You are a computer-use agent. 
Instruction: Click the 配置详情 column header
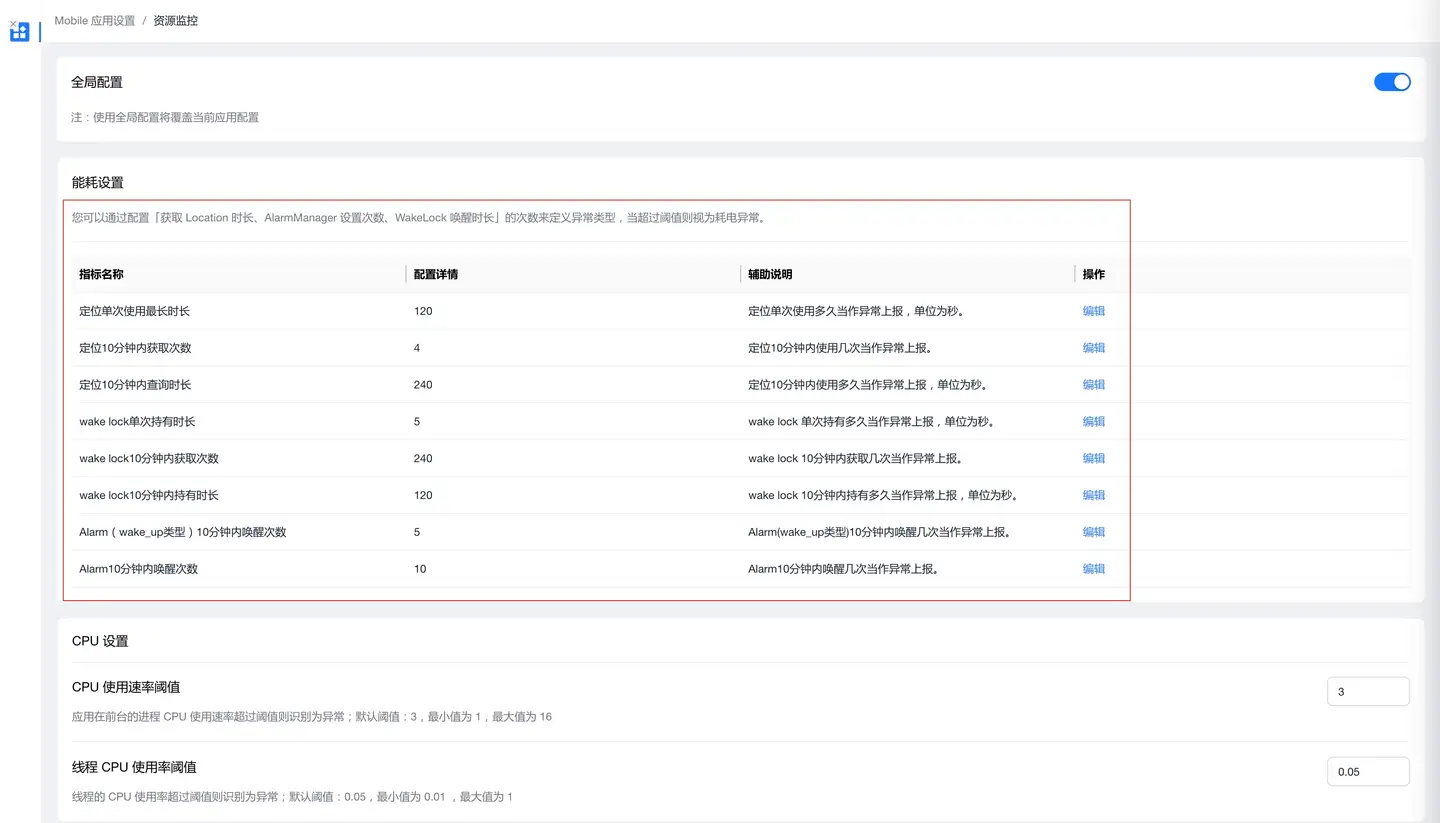[x=436, y=274]
